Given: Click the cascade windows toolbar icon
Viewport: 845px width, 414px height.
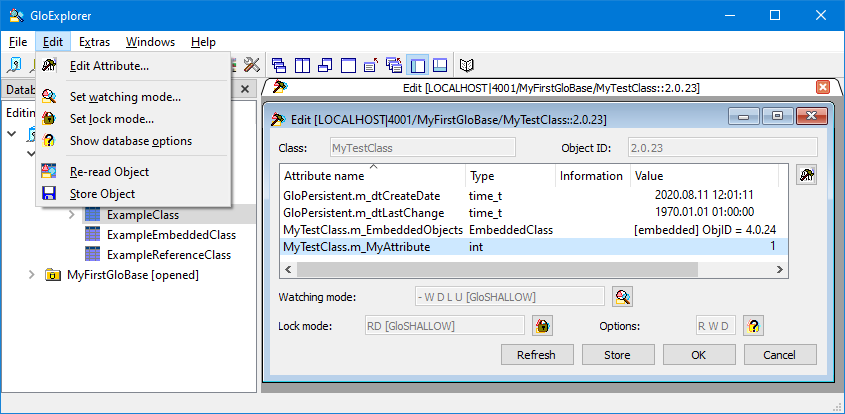Looking at the screenshot, I should pyautogui.click(x=279, y=66).
